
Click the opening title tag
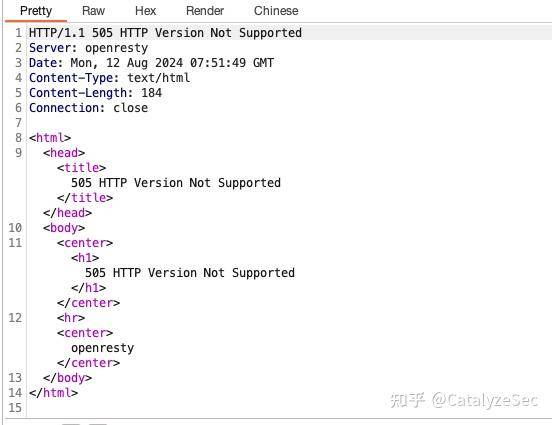tap(81, 168)
